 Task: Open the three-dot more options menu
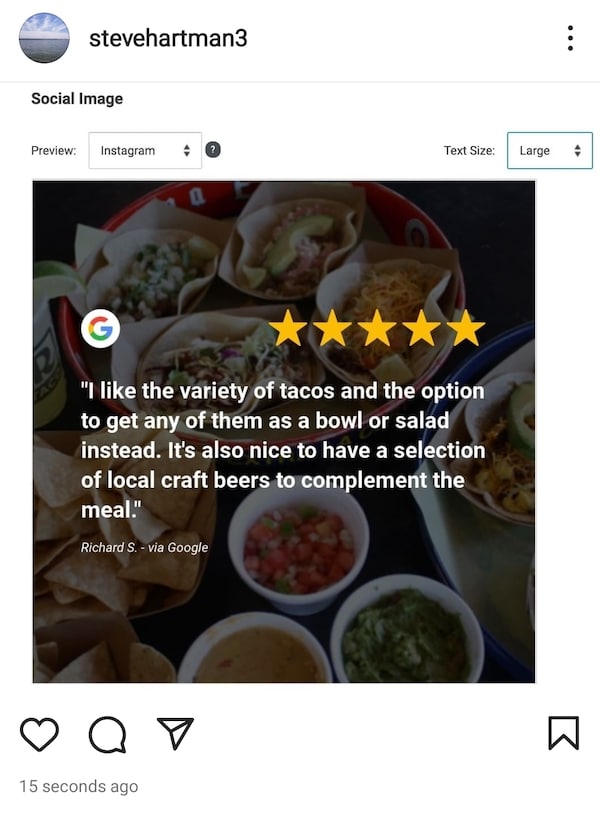click(x=570, y=38)
